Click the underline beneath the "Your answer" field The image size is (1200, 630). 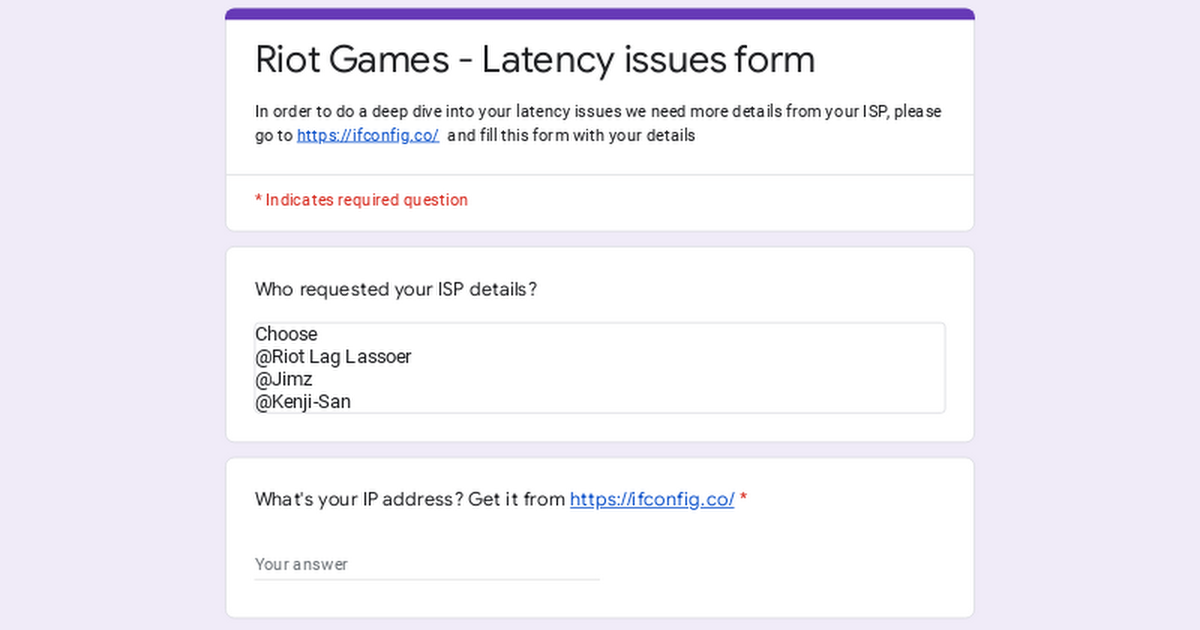click(427, 579)
